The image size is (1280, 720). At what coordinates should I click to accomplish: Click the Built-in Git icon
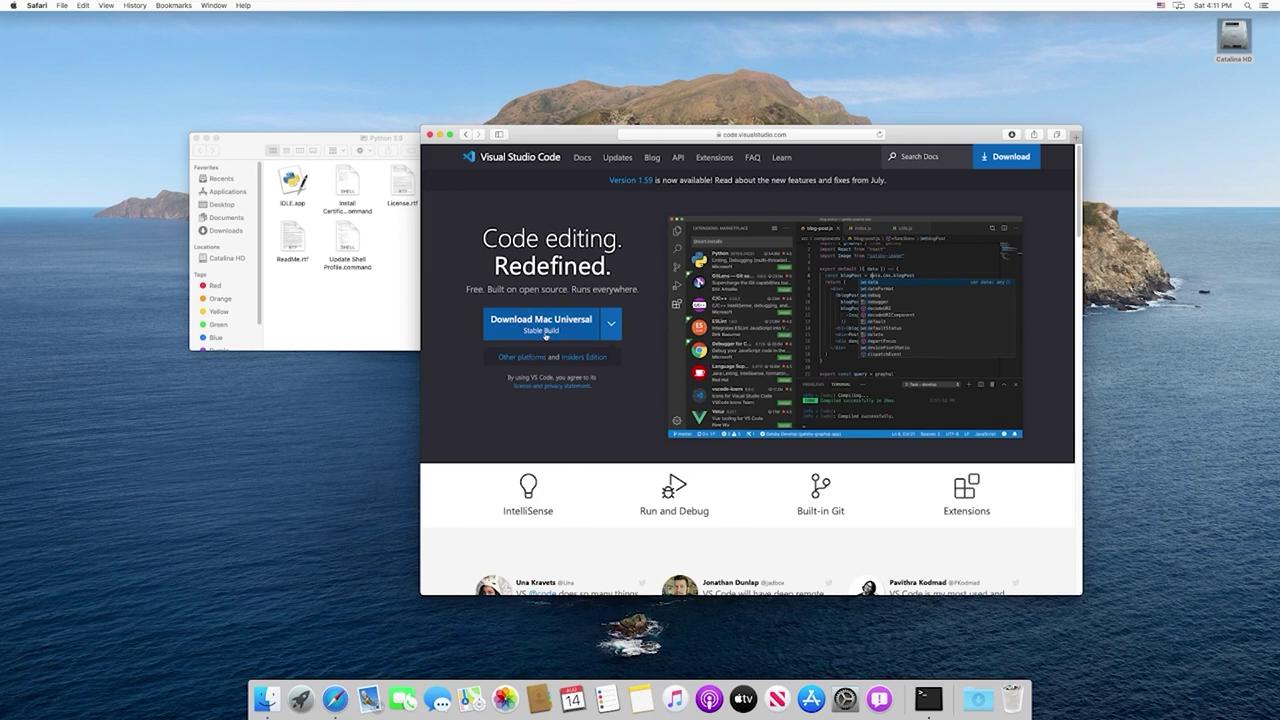tap(820, 486)
